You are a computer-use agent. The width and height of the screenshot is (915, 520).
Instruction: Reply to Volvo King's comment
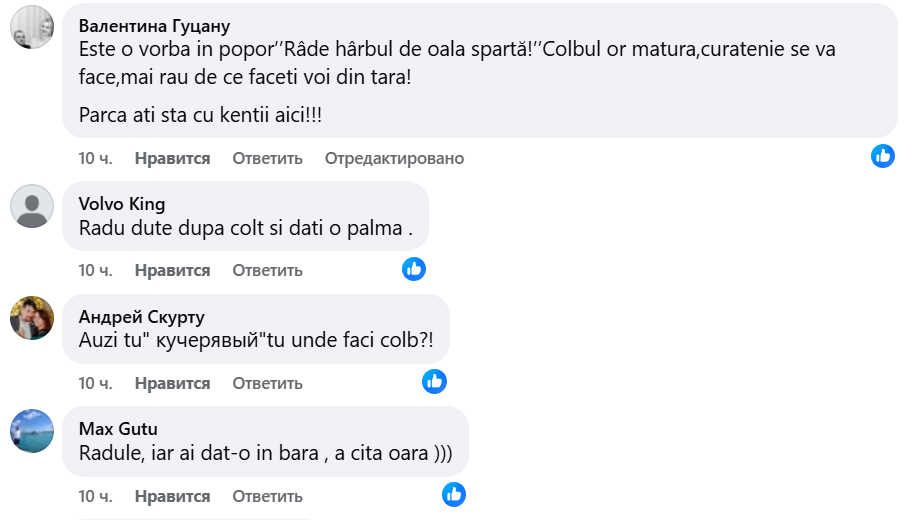(x=267, y=270)
